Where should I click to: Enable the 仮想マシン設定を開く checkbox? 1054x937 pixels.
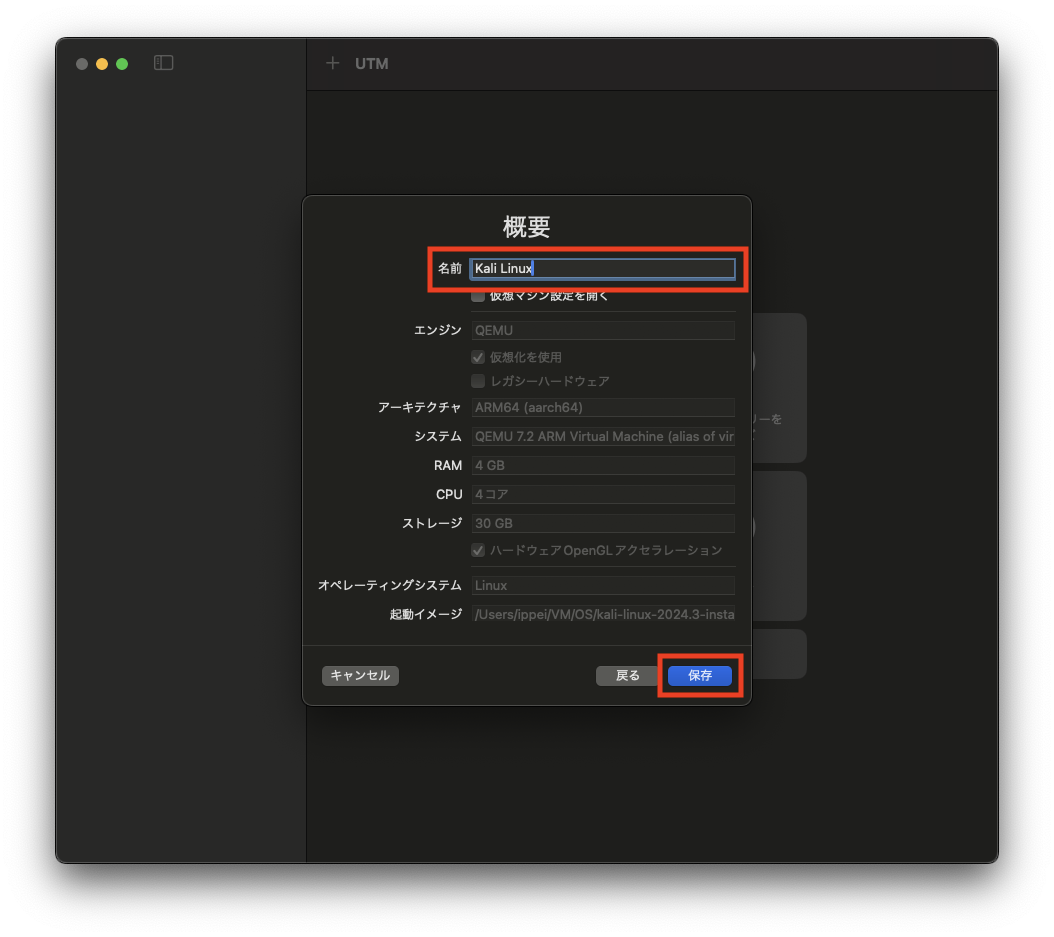tap(478, 295)
